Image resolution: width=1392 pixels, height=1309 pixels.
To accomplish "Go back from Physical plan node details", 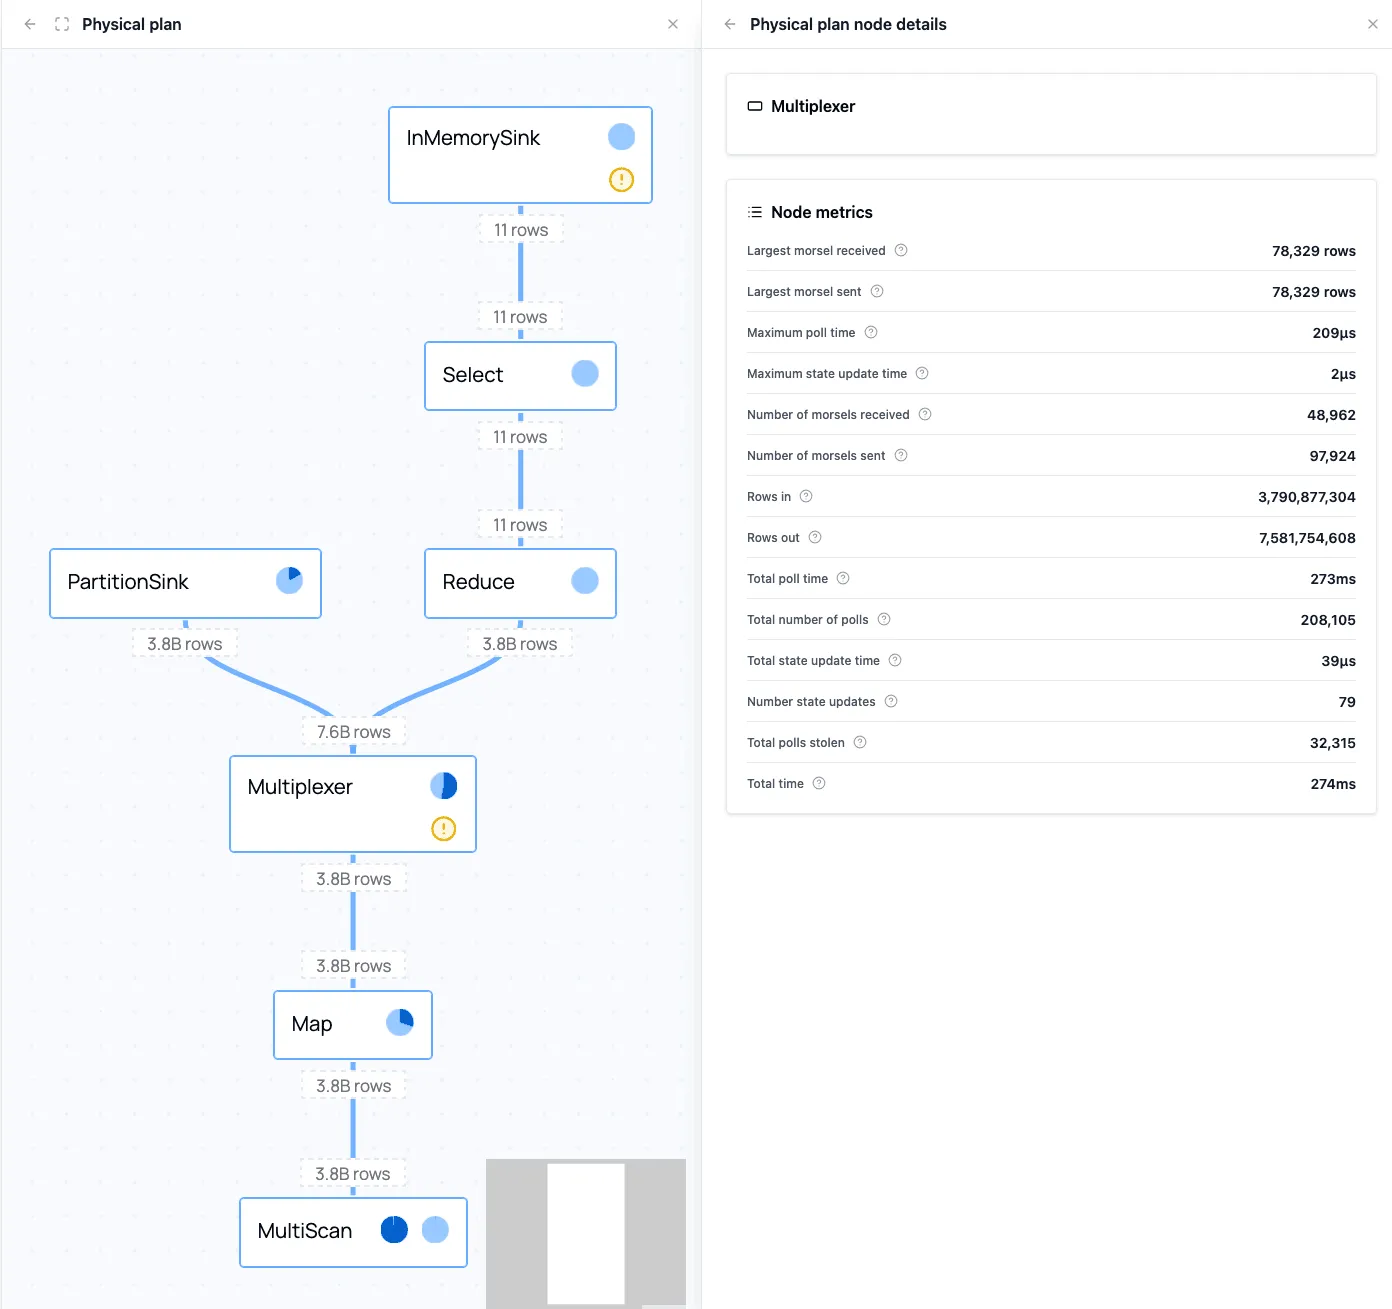I will coord(730,24).
